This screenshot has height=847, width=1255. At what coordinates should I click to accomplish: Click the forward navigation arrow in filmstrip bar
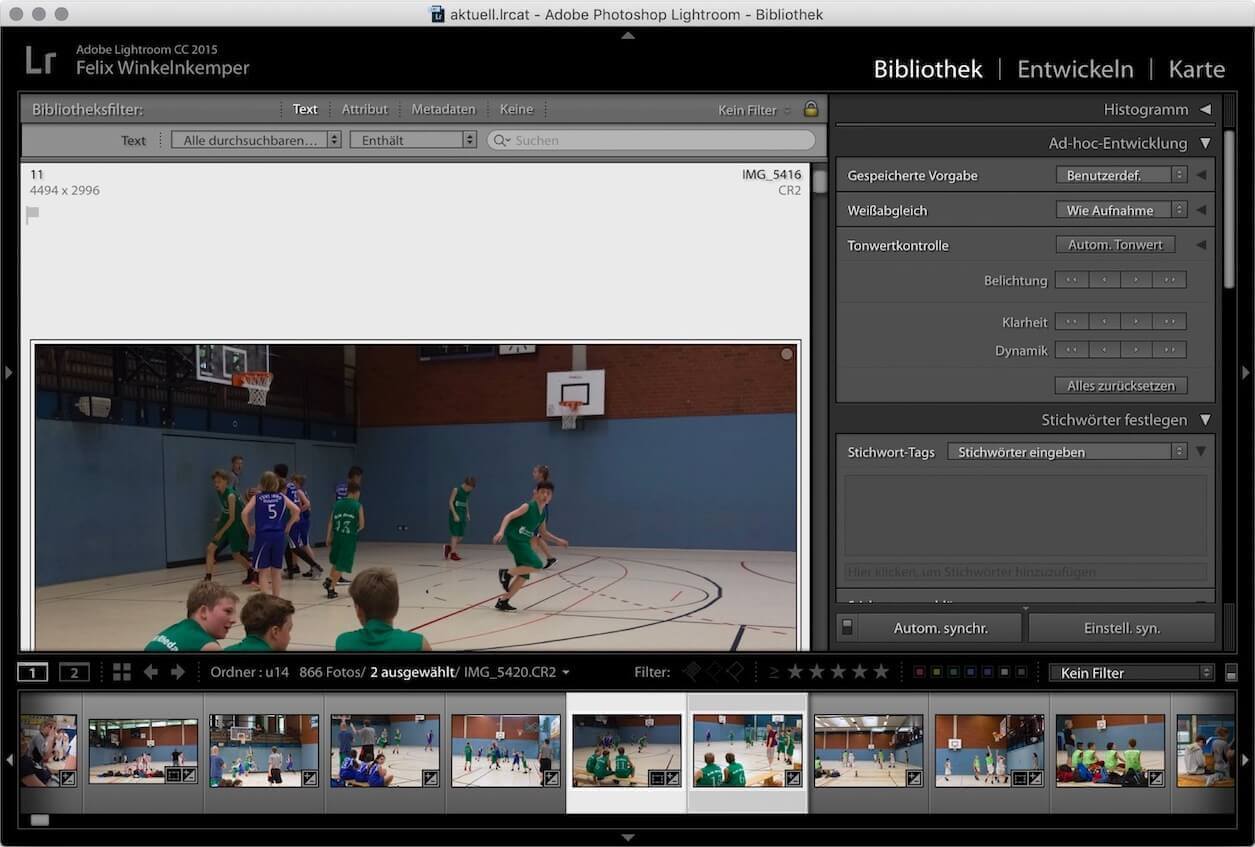178,672
